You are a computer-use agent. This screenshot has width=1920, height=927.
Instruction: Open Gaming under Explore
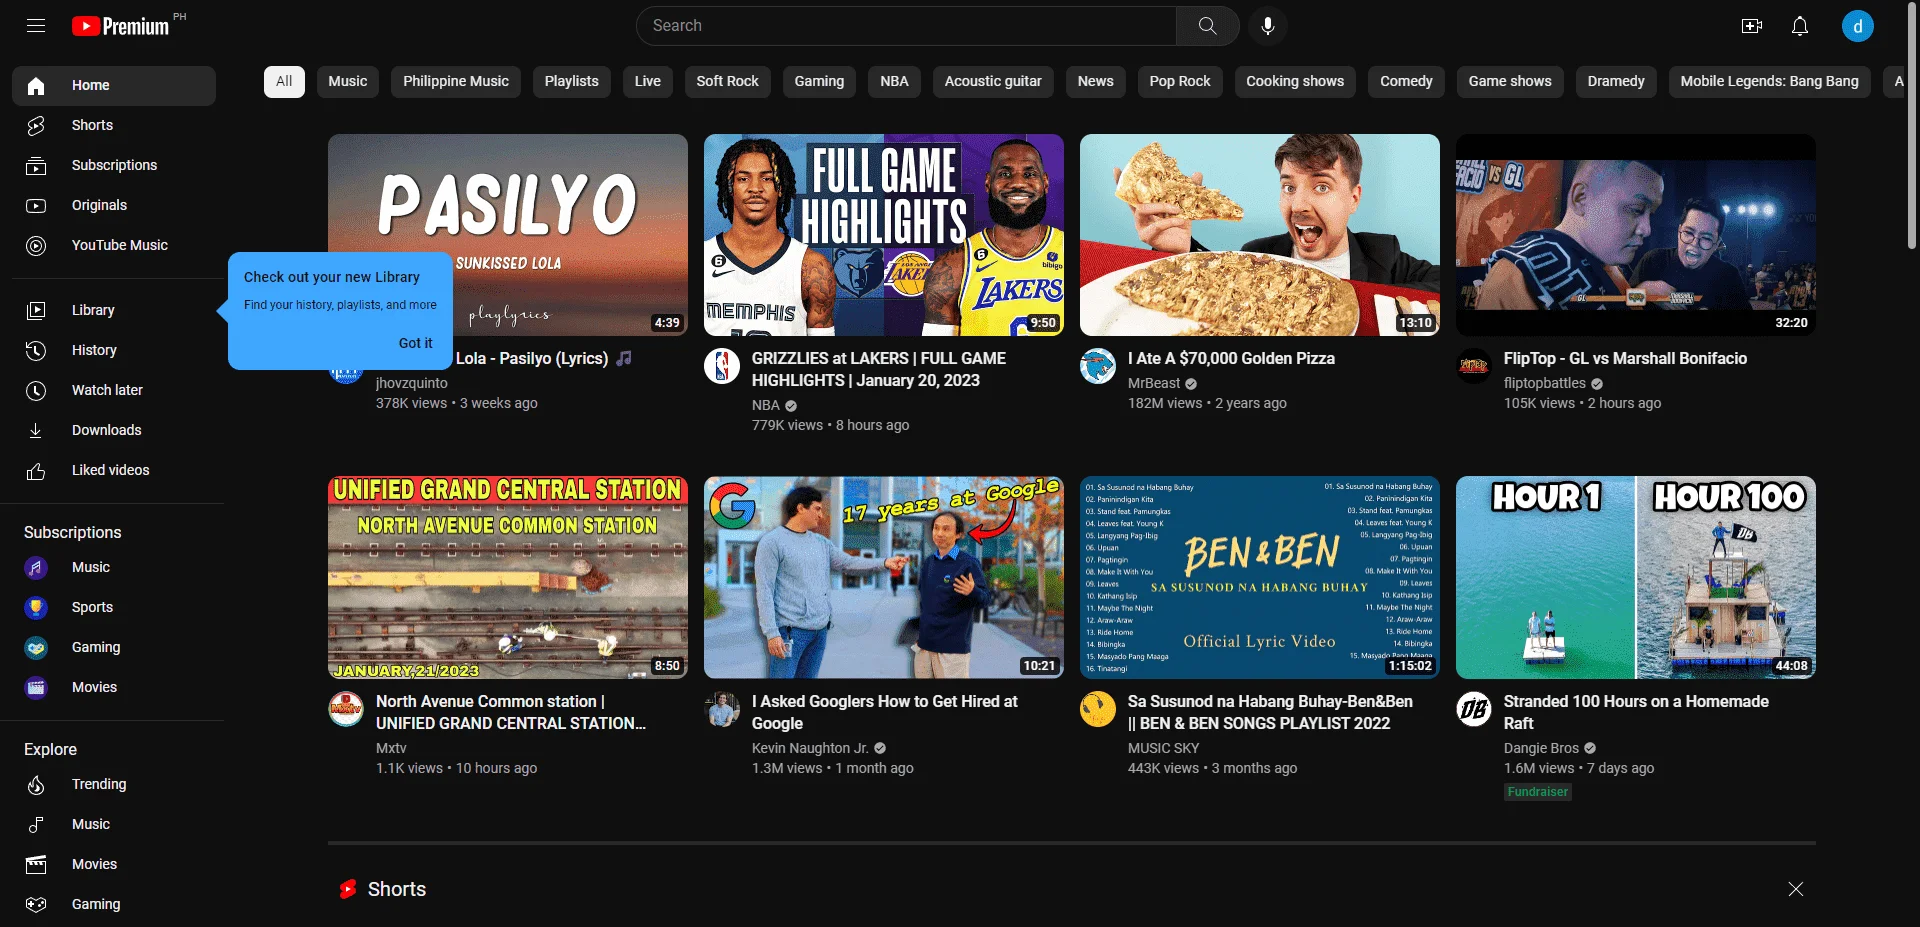point(114,905)
